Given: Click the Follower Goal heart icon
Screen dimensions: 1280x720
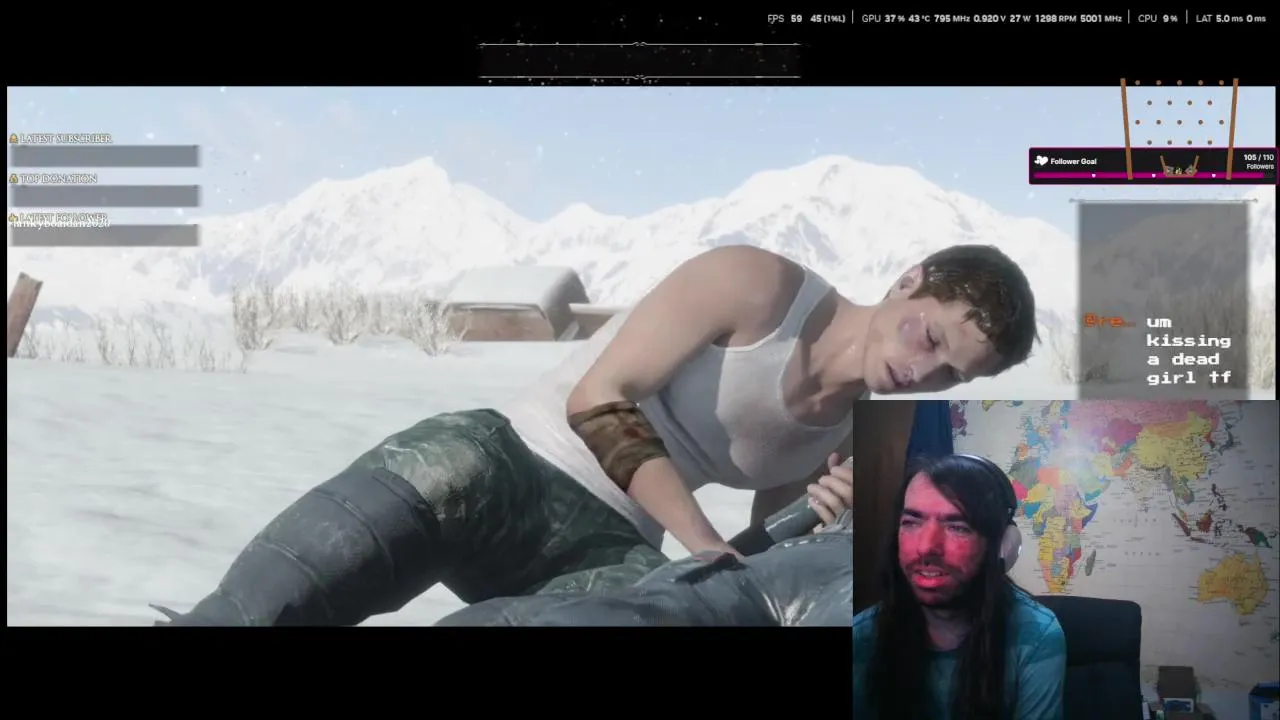Looking at the screenshot, I should point(1041,160).
